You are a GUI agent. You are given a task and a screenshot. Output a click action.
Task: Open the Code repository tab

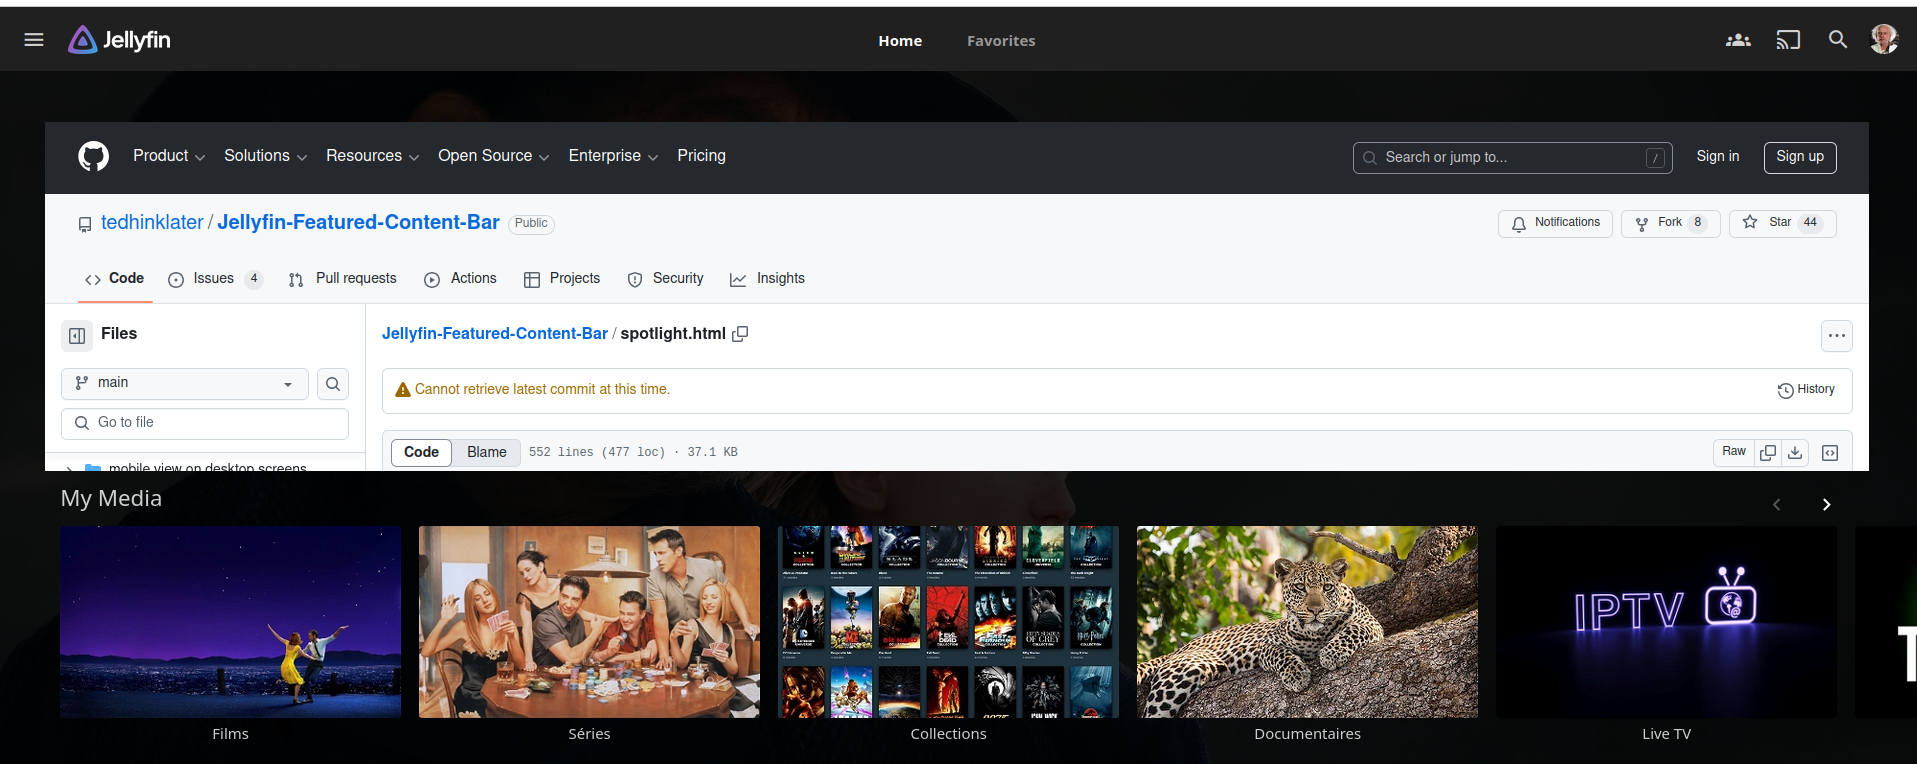point(115,279)
